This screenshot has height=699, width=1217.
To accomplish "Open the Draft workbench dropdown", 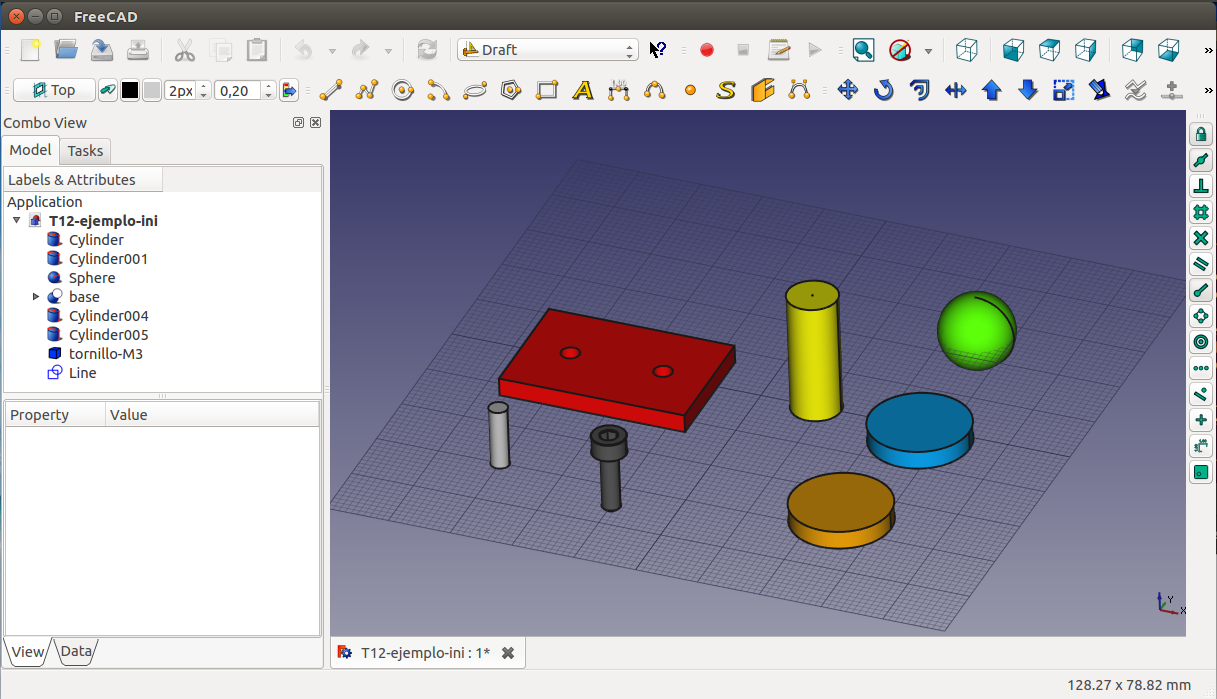I will tap(547, 50).
